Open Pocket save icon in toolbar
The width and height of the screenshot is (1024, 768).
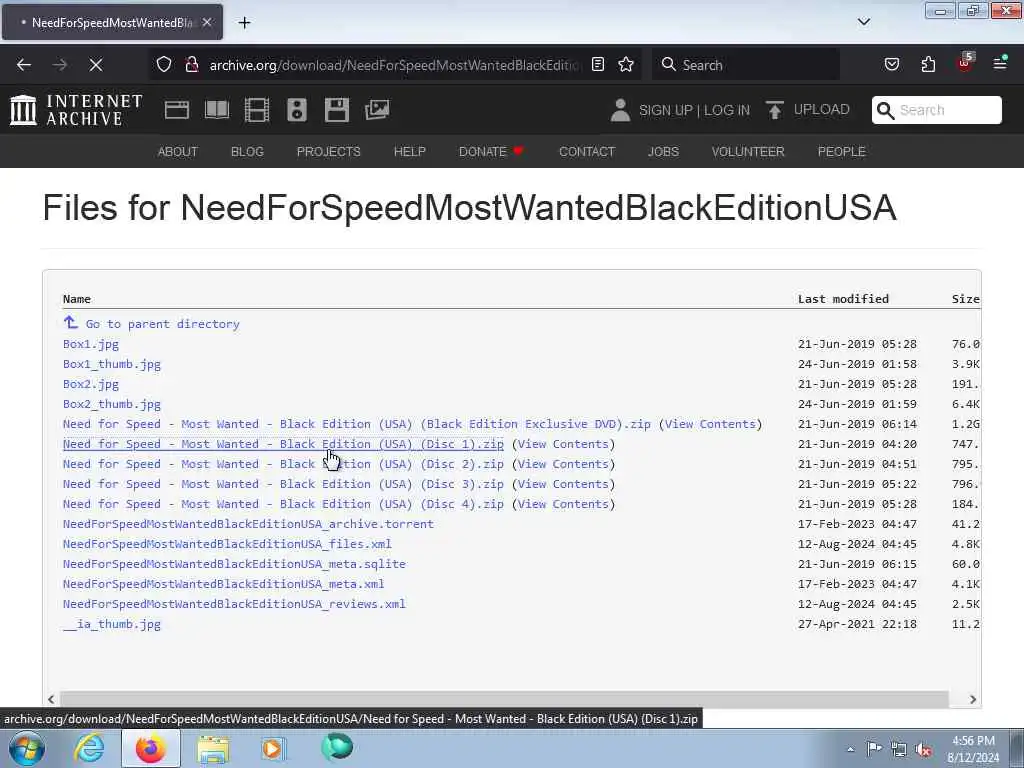[891, 64]
